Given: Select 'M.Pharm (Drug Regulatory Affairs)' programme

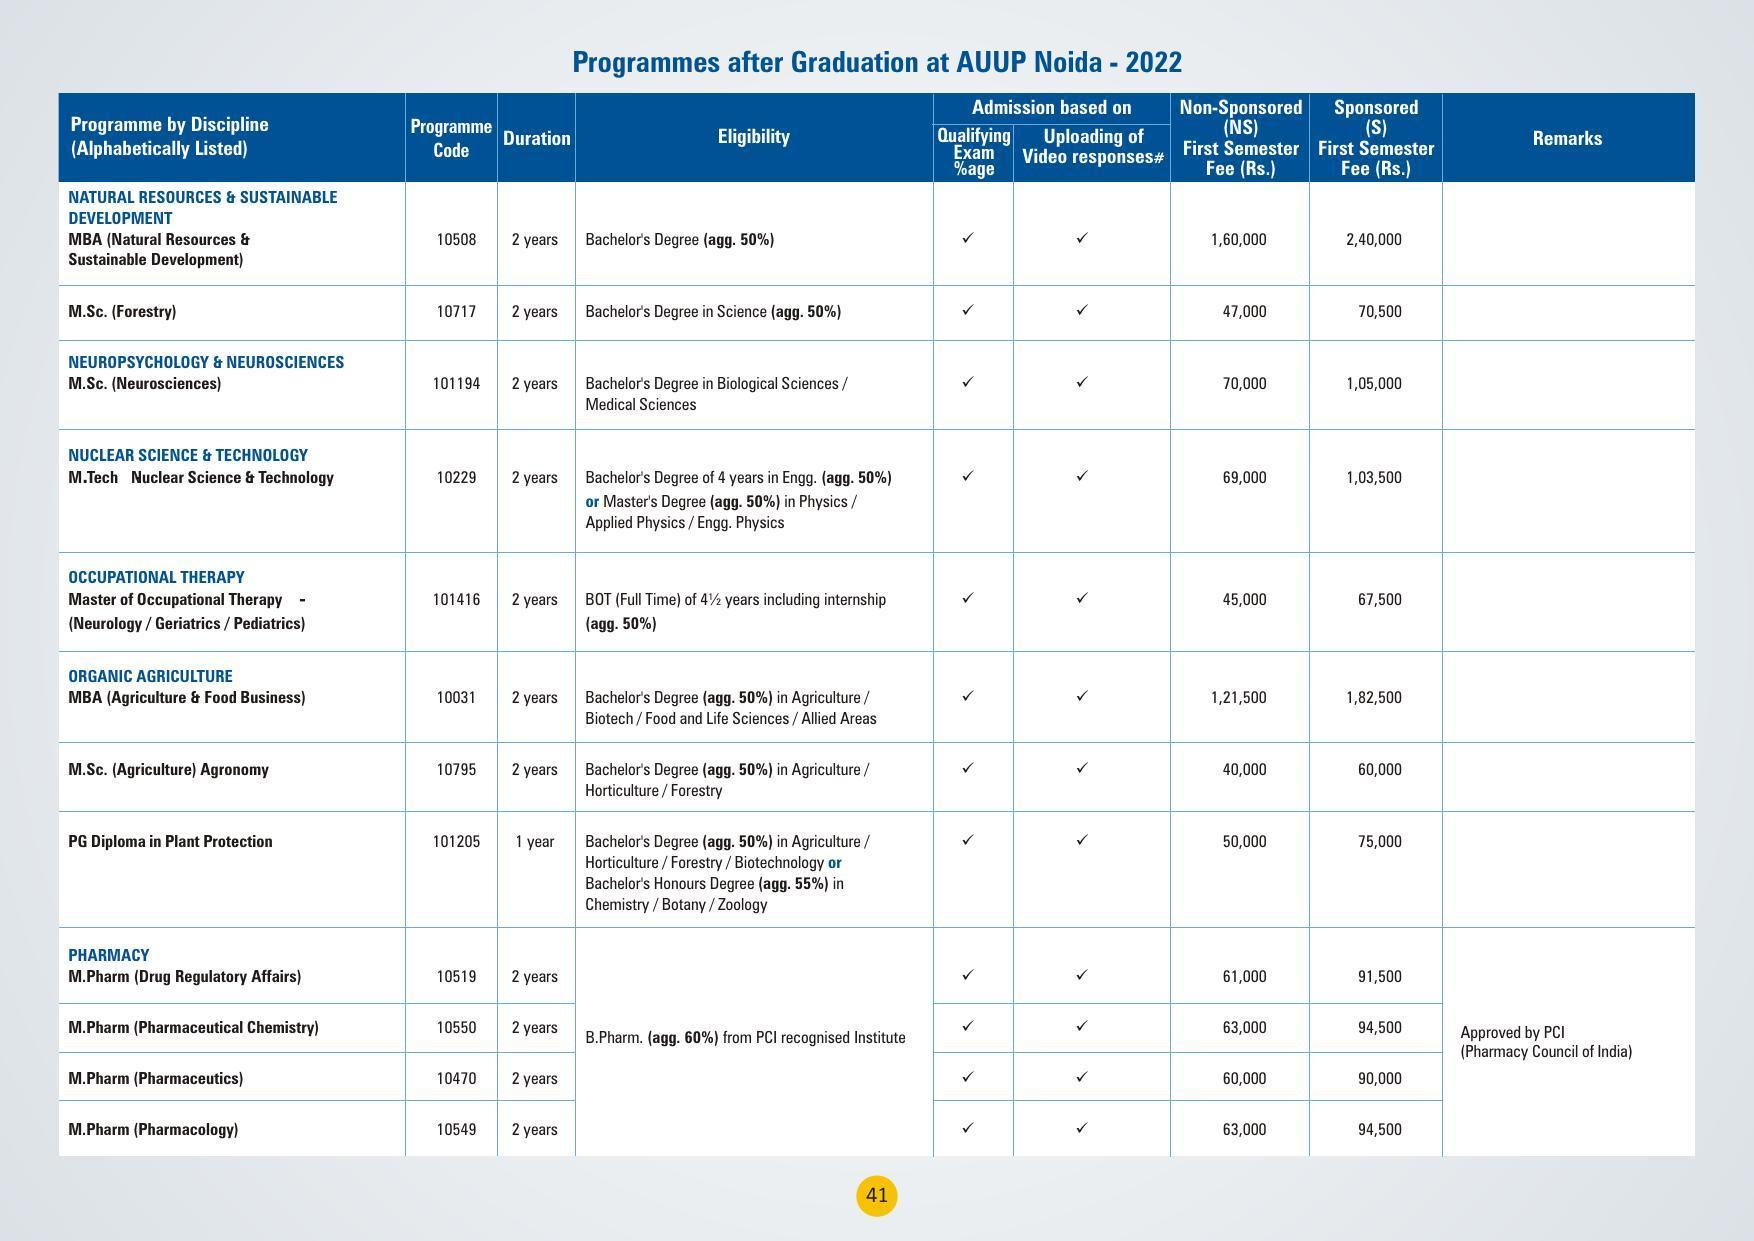Looking at the screenshot, I should tap(185, 976).
